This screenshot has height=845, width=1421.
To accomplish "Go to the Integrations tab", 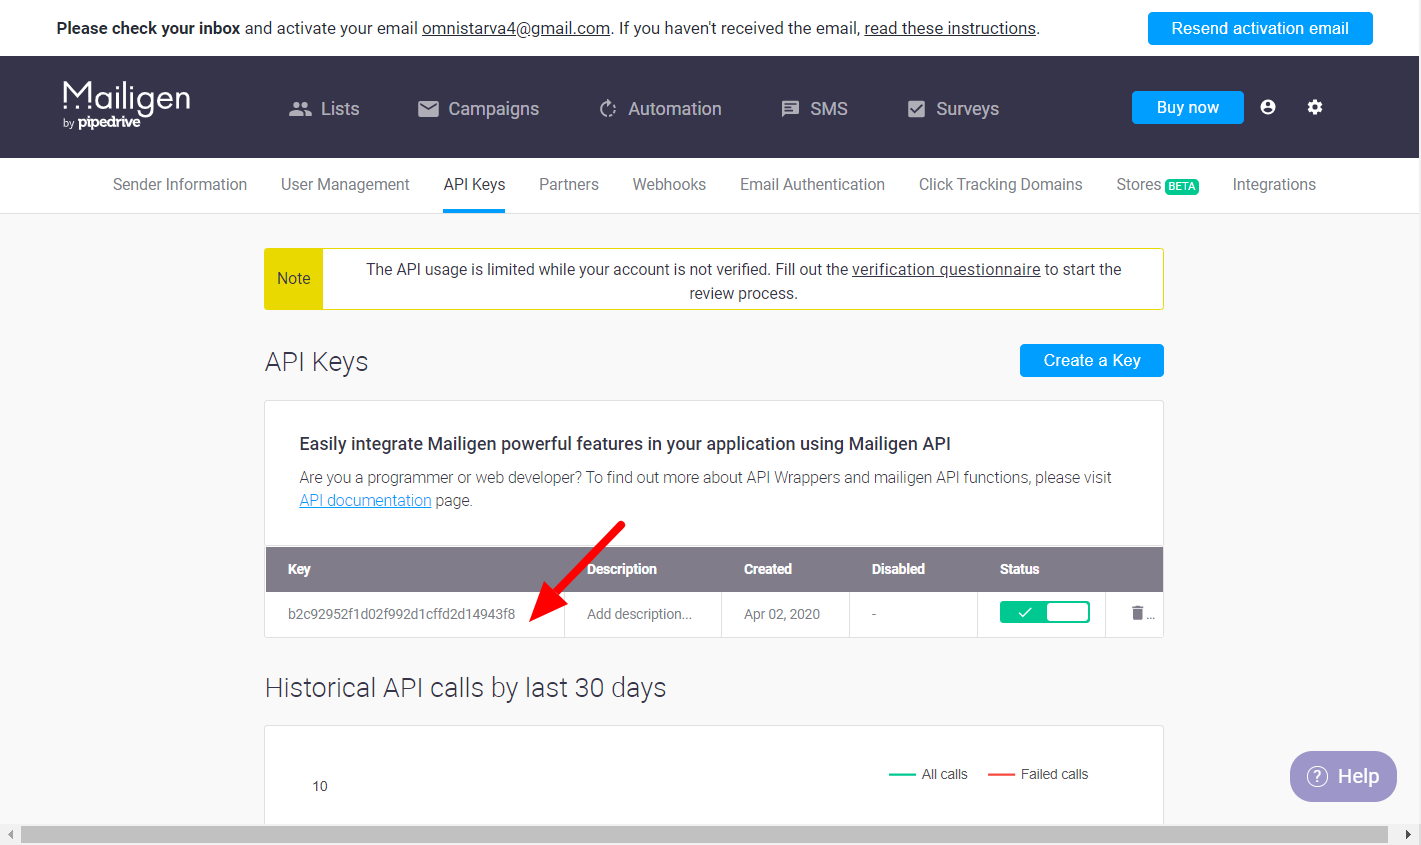I will (x=1274, y=185).
